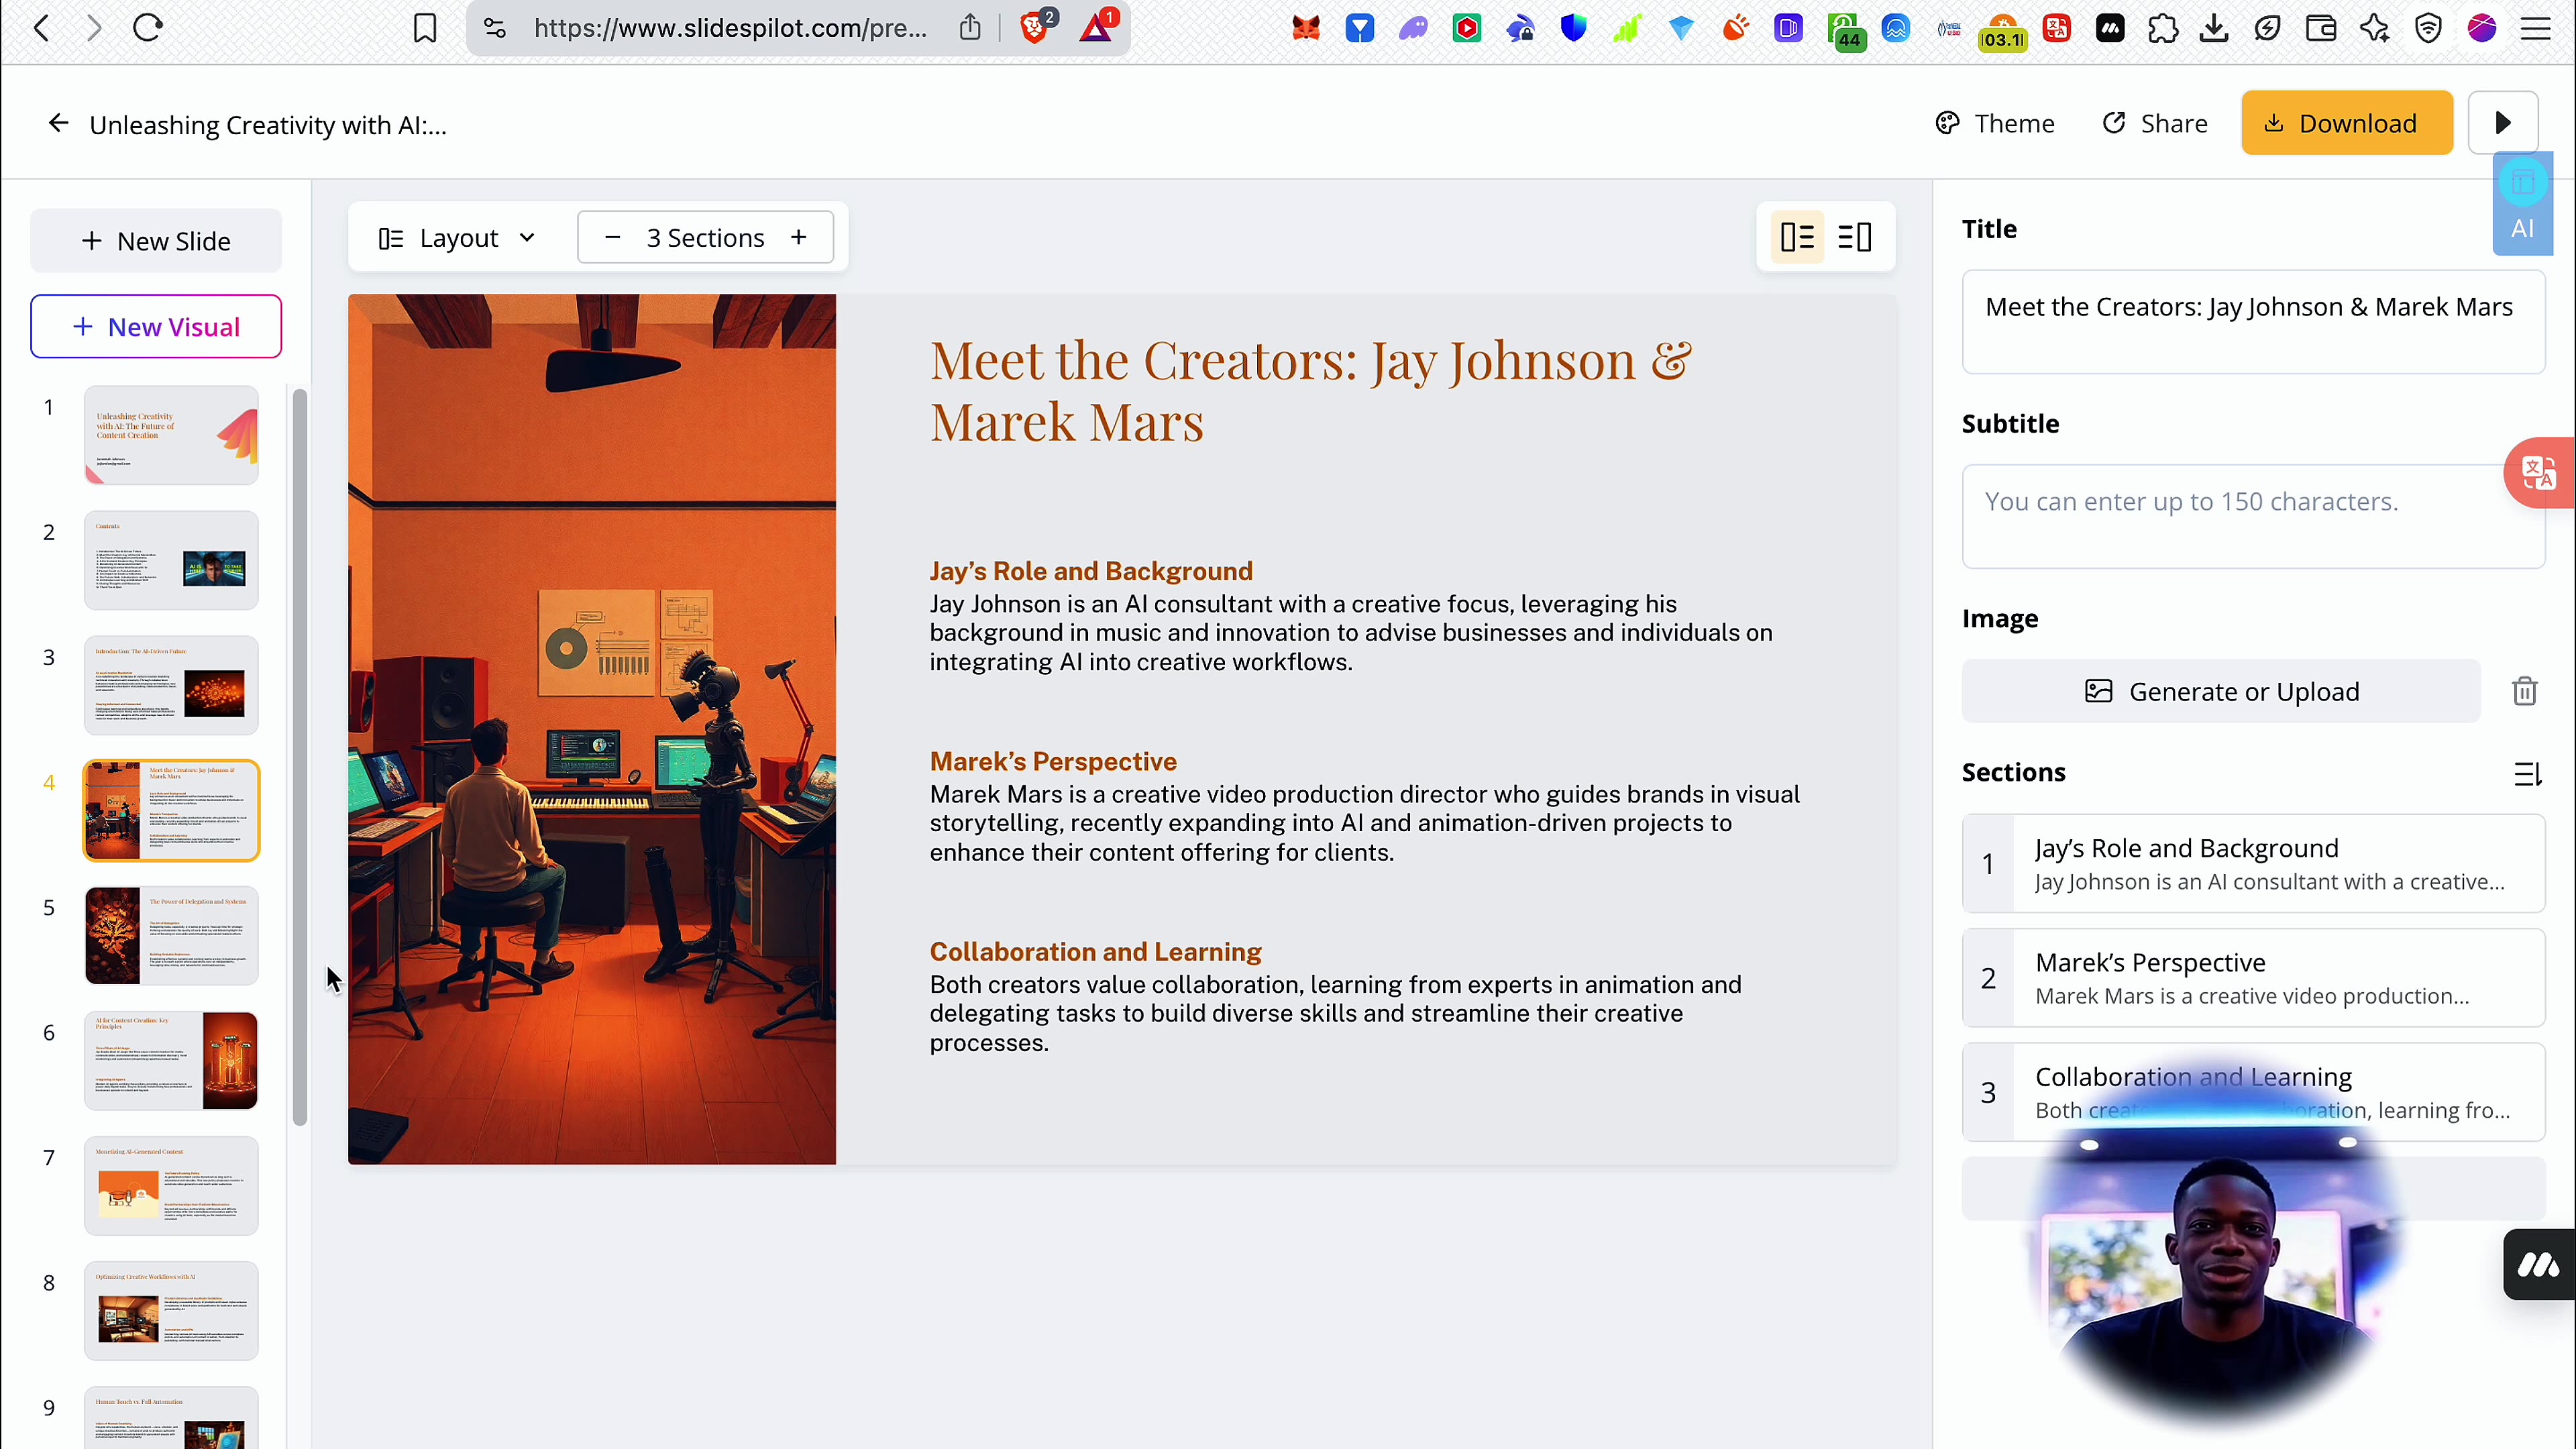This screenshot has width=2576, height=1449.
Task: Open the browser hamburger menu
Action: [2536, 28]
